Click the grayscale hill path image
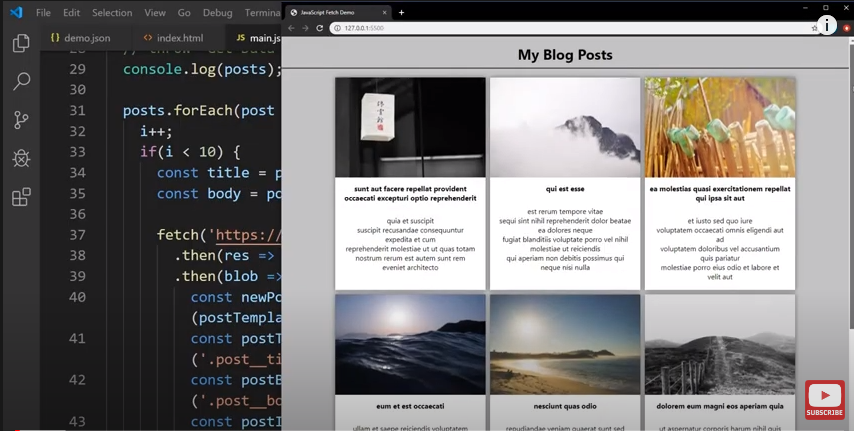Image resolution: width=854 pixels, height=431 pixels. click(x=720, y=344)
